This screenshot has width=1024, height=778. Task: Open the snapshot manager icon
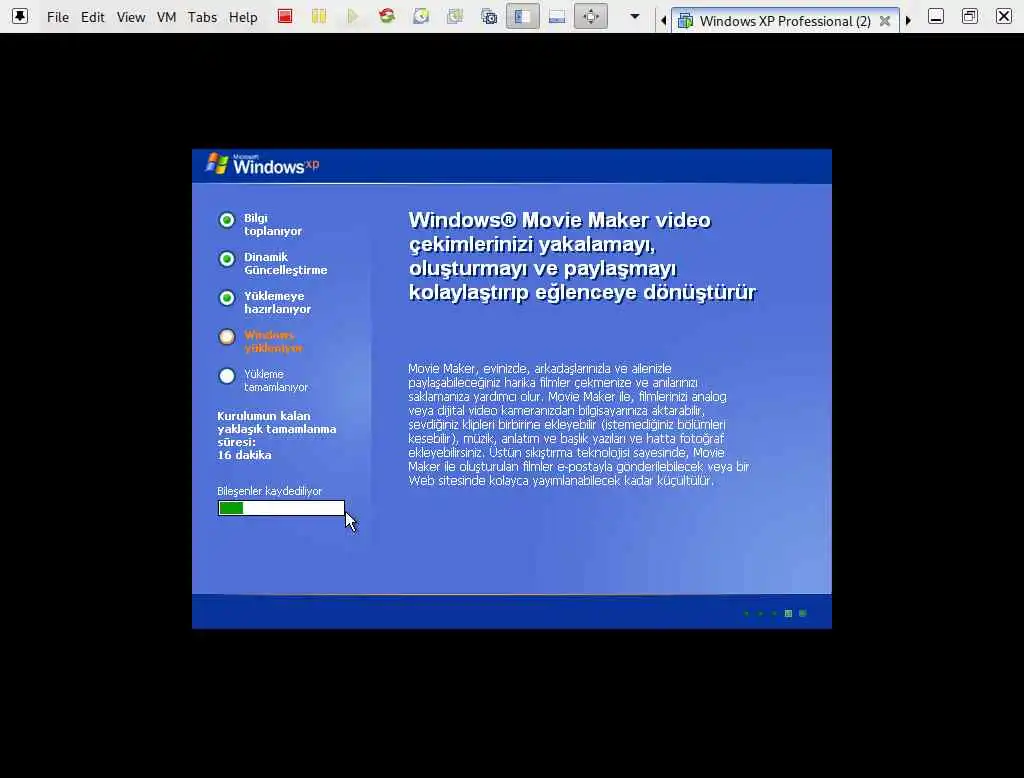click(x=488, y=16)
